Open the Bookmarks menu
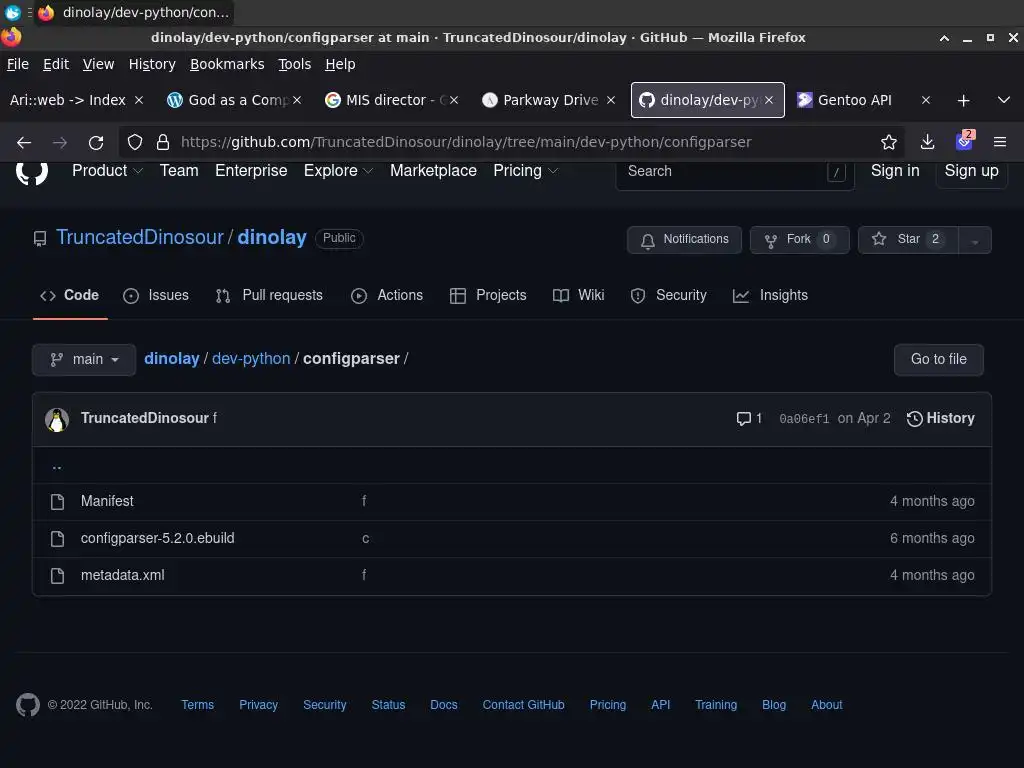The height and width of the screenshot is (768, 1024). [x=227, y=64]
